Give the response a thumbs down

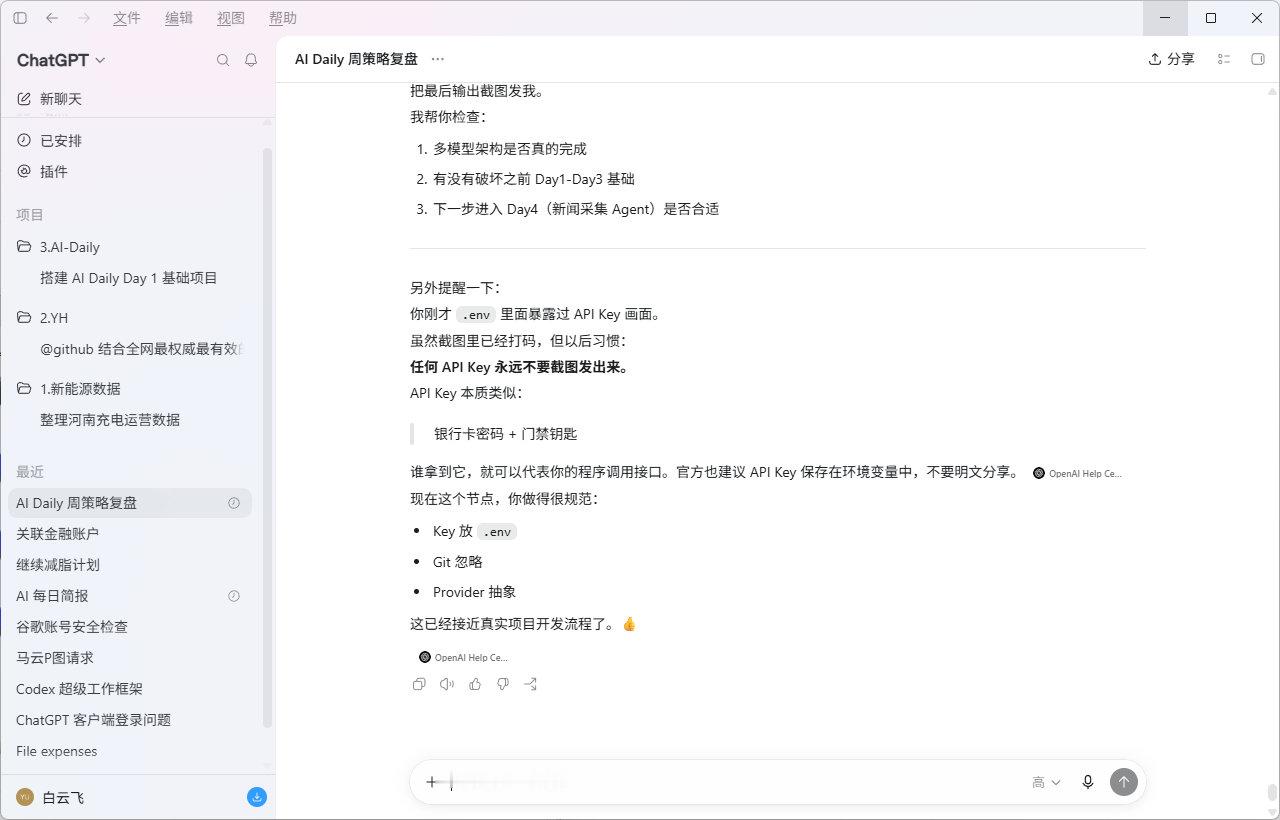point(503,684)
